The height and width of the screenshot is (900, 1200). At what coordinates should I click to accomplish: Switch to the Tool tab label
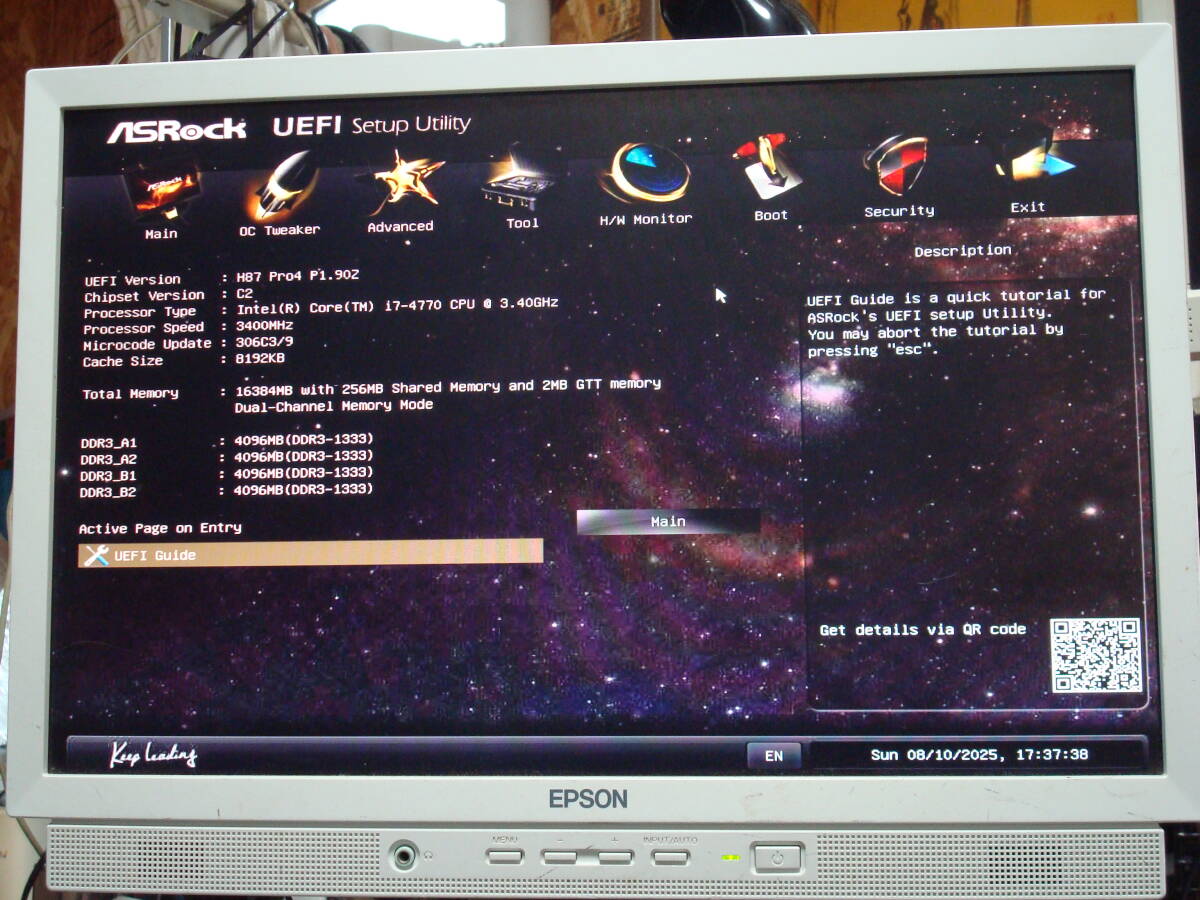(522, 223)
